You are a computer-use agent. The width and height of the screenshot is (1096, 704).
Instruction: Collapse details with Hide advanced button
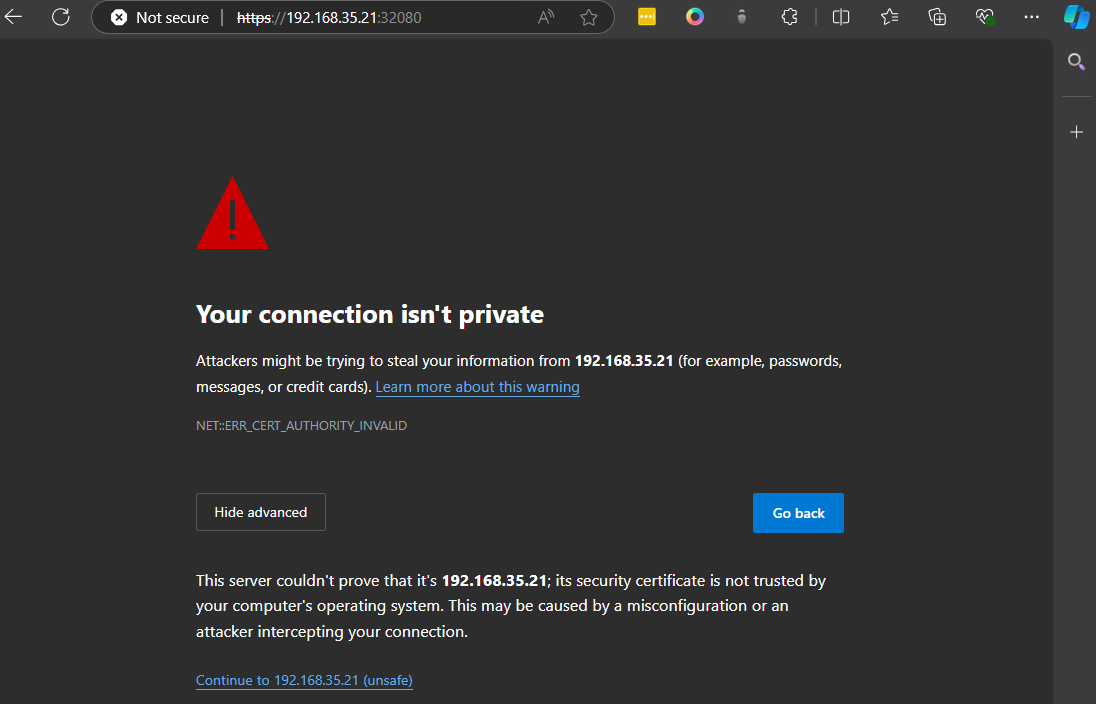click(x=261, y=512)
